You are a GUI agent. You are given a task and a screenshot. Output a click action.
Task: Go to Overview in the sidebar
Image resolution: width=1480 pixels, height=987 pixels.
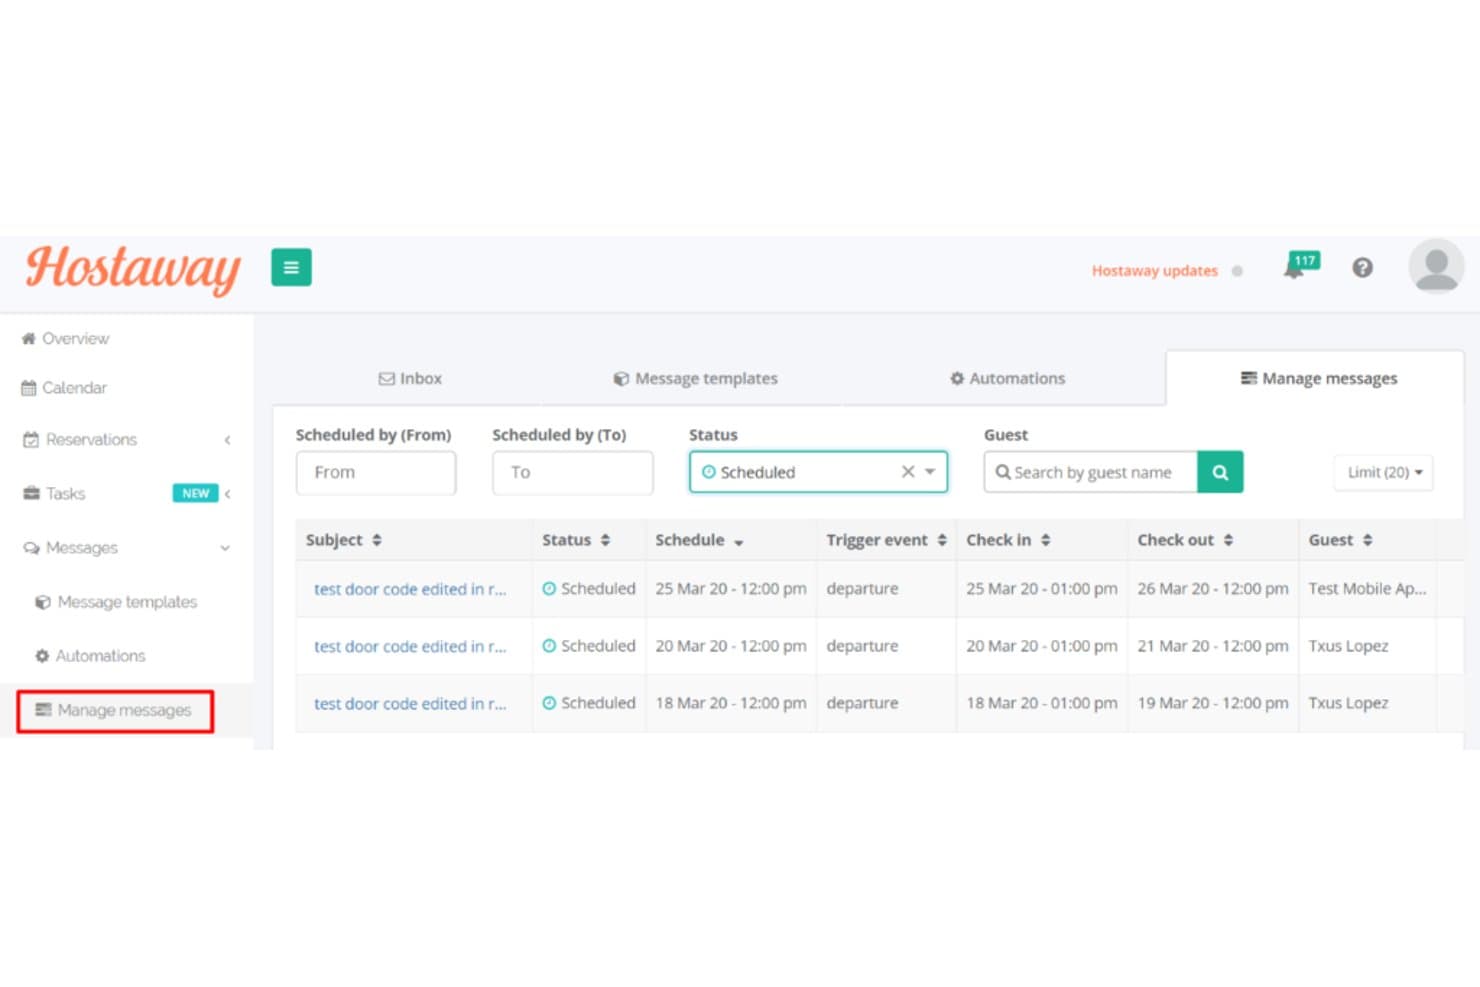pos(66,339)
